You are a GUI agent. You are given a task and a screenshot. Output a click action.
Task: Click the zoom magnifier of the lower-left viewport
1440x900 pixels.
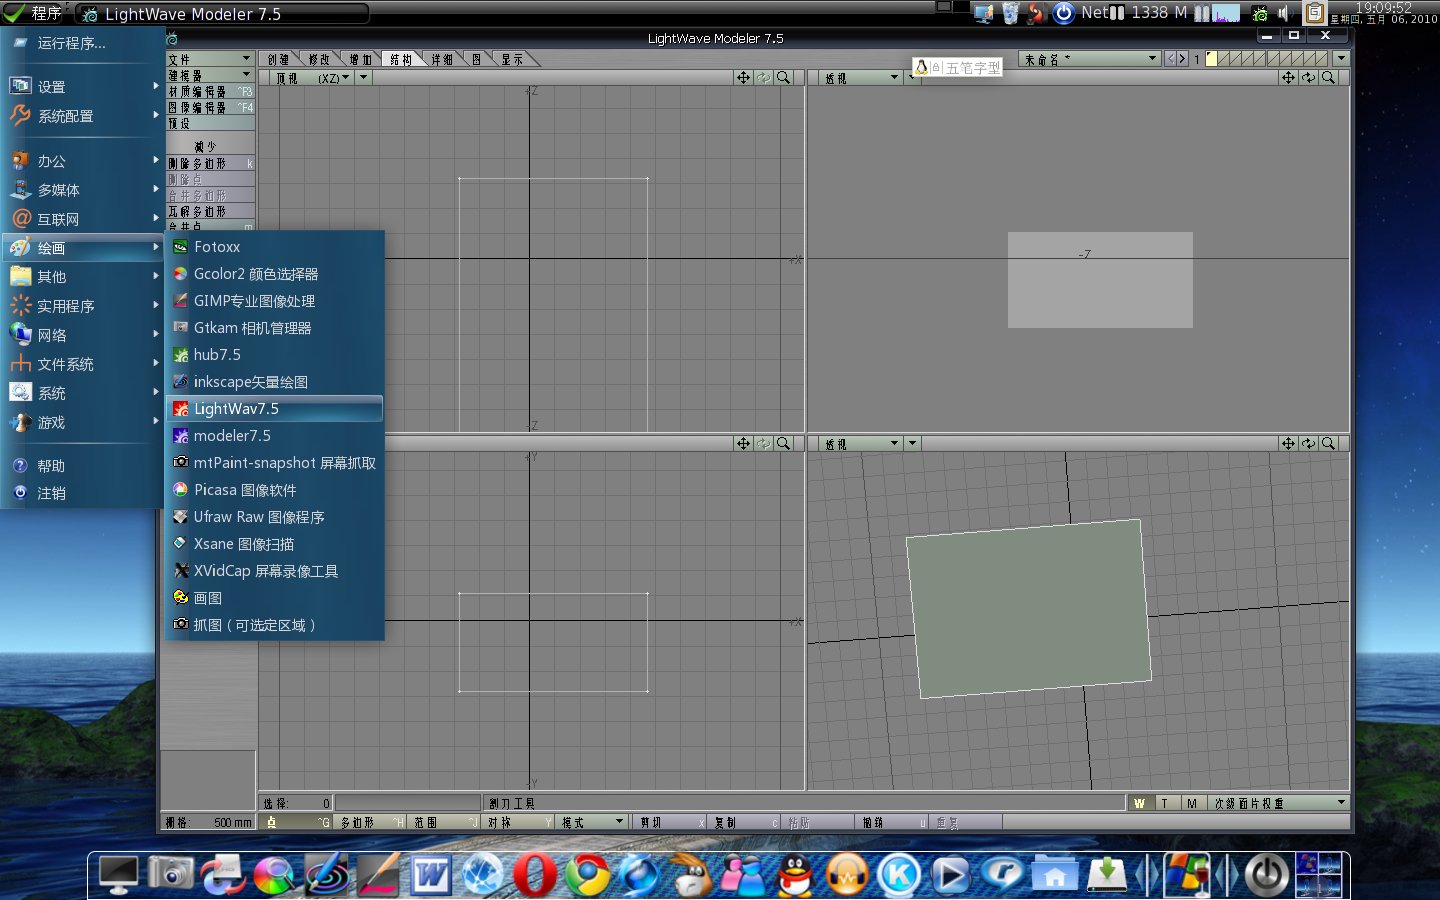(x=784, y=443)
